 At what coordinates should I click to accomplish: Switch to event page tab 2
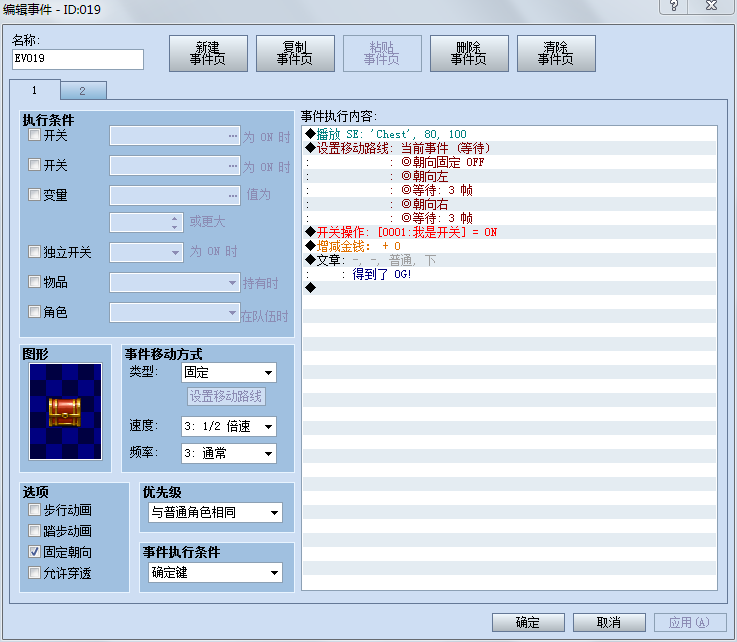tap(83, 91)
